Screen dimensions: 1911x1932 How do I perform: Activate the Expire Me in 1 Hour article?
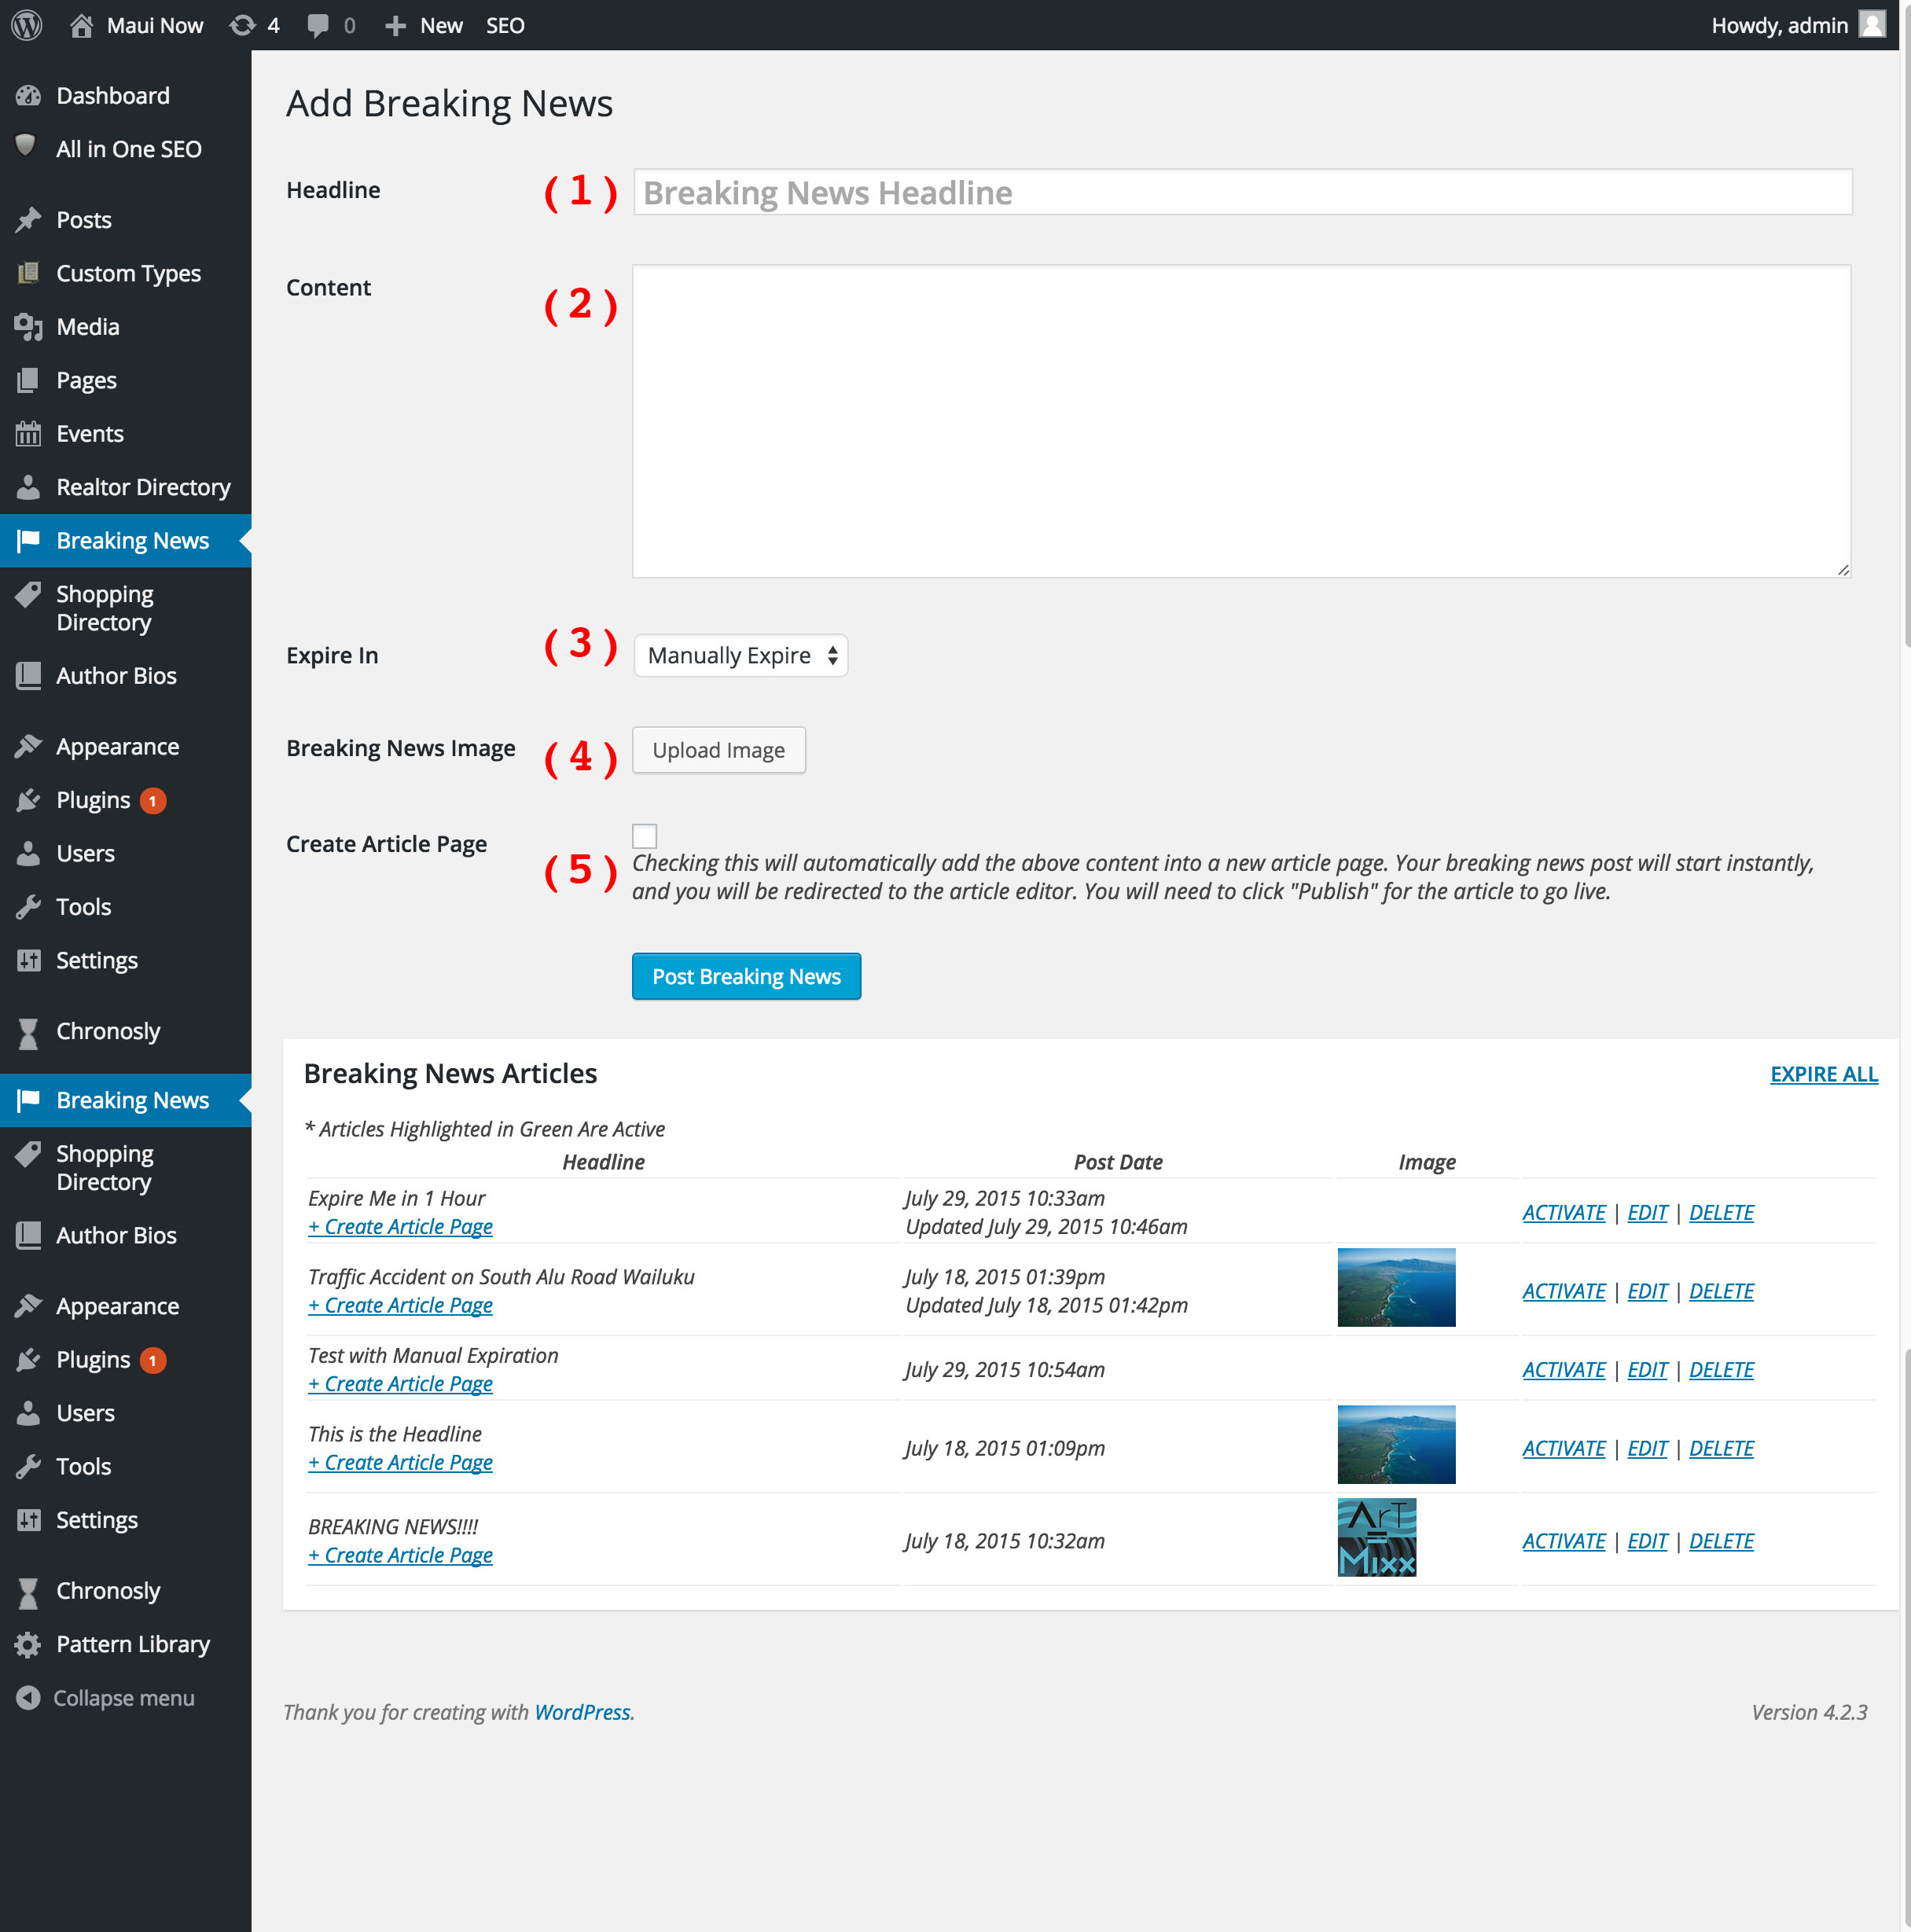coord(1563,1213)
